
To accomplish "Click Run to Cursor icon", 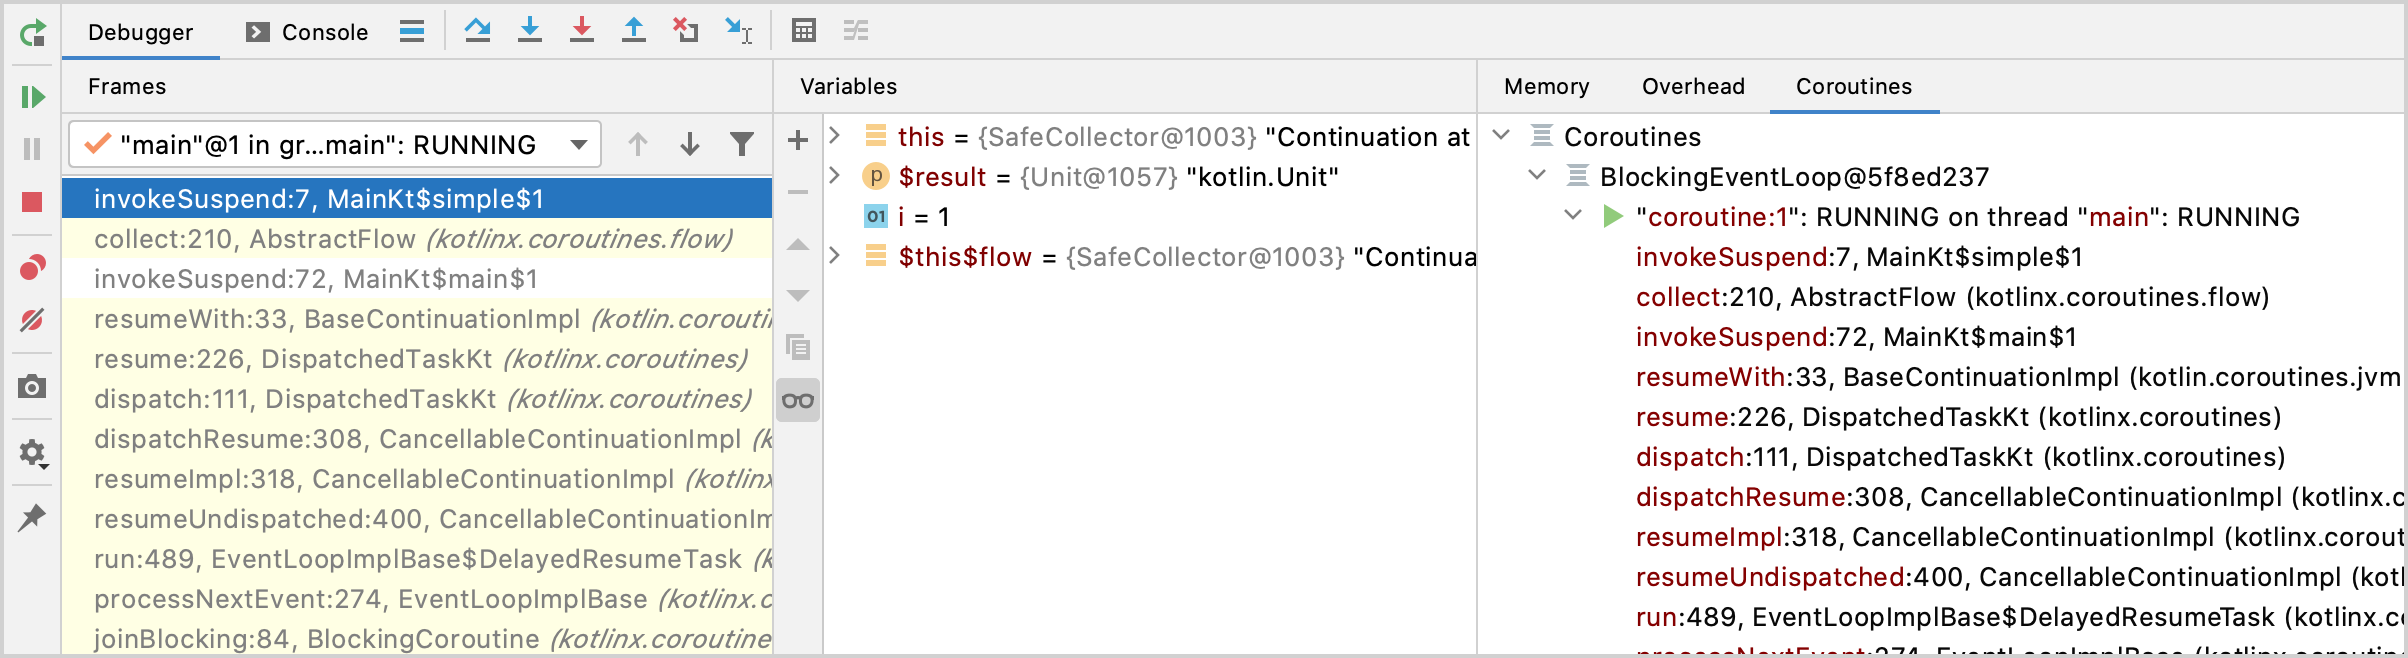I will click(739, 31).
